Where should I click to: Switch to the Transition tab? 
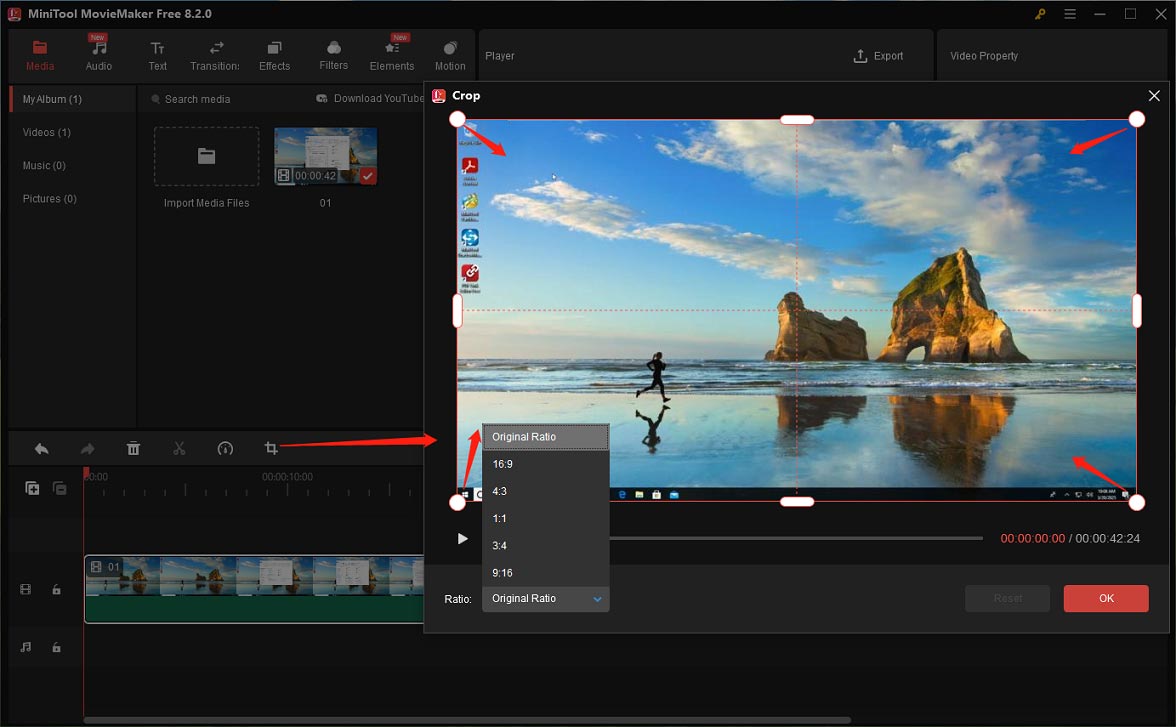coord(214,56)
